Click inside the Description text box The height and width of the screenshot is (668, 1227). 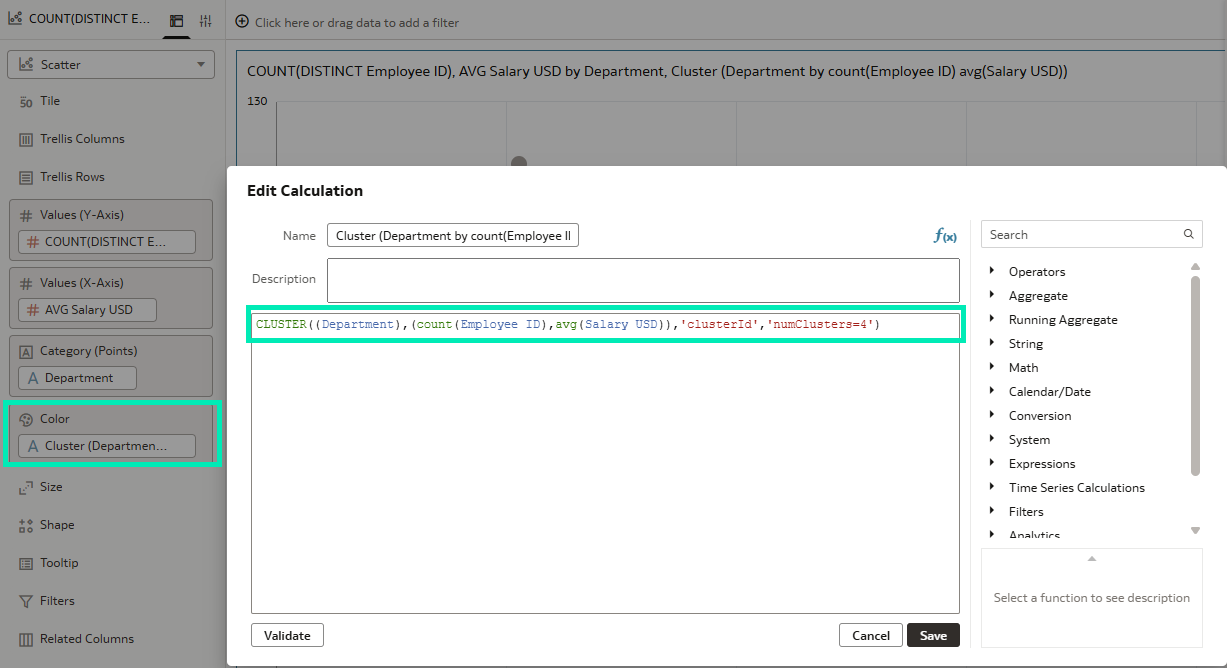coord(640,280)
